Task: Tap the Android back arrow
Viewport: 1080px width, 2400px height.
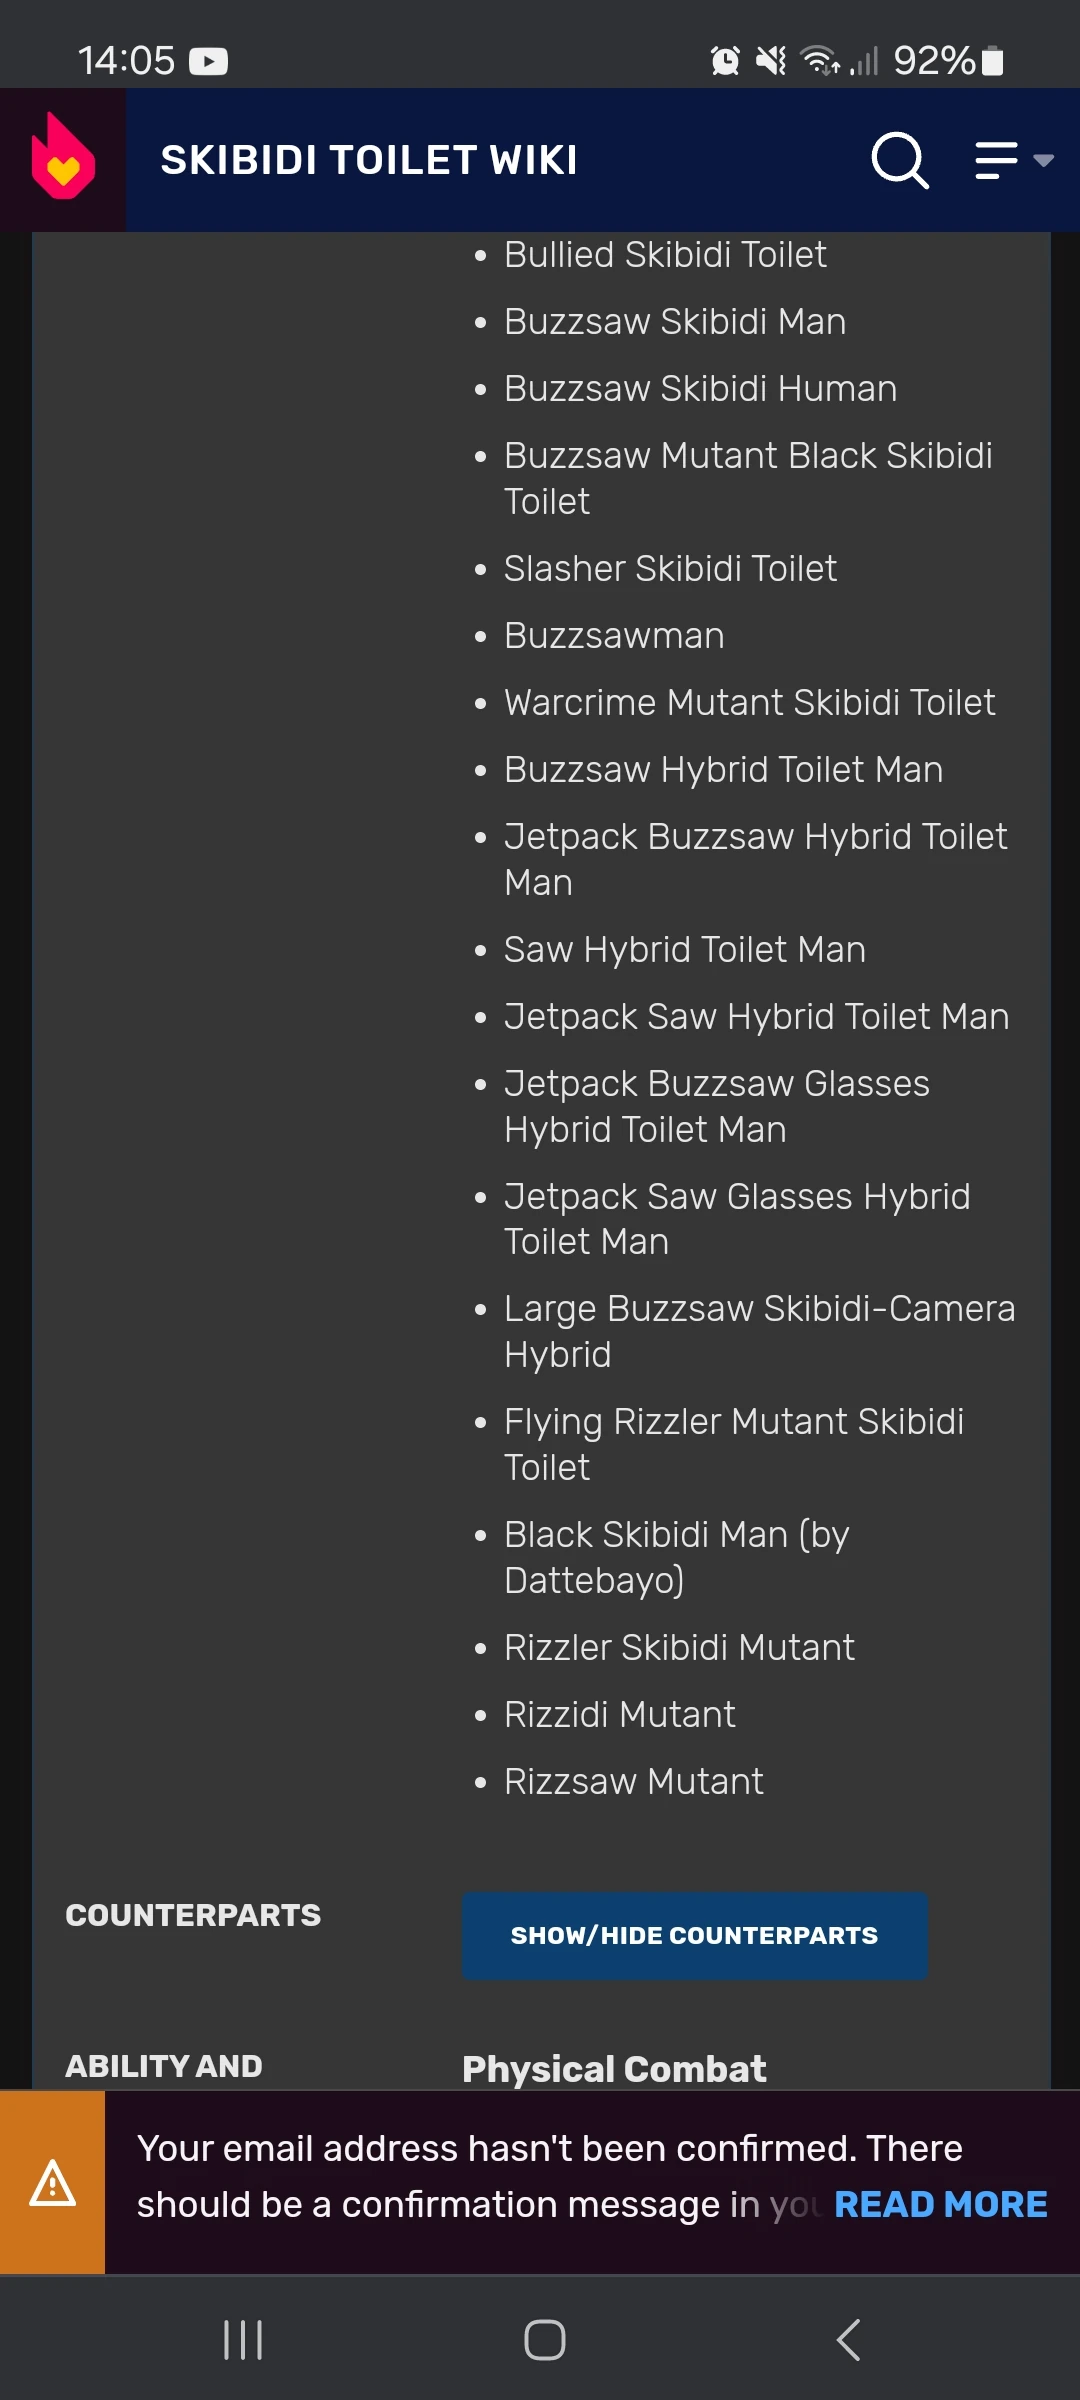Action: pyautogui.click(x=848, y=2340)
